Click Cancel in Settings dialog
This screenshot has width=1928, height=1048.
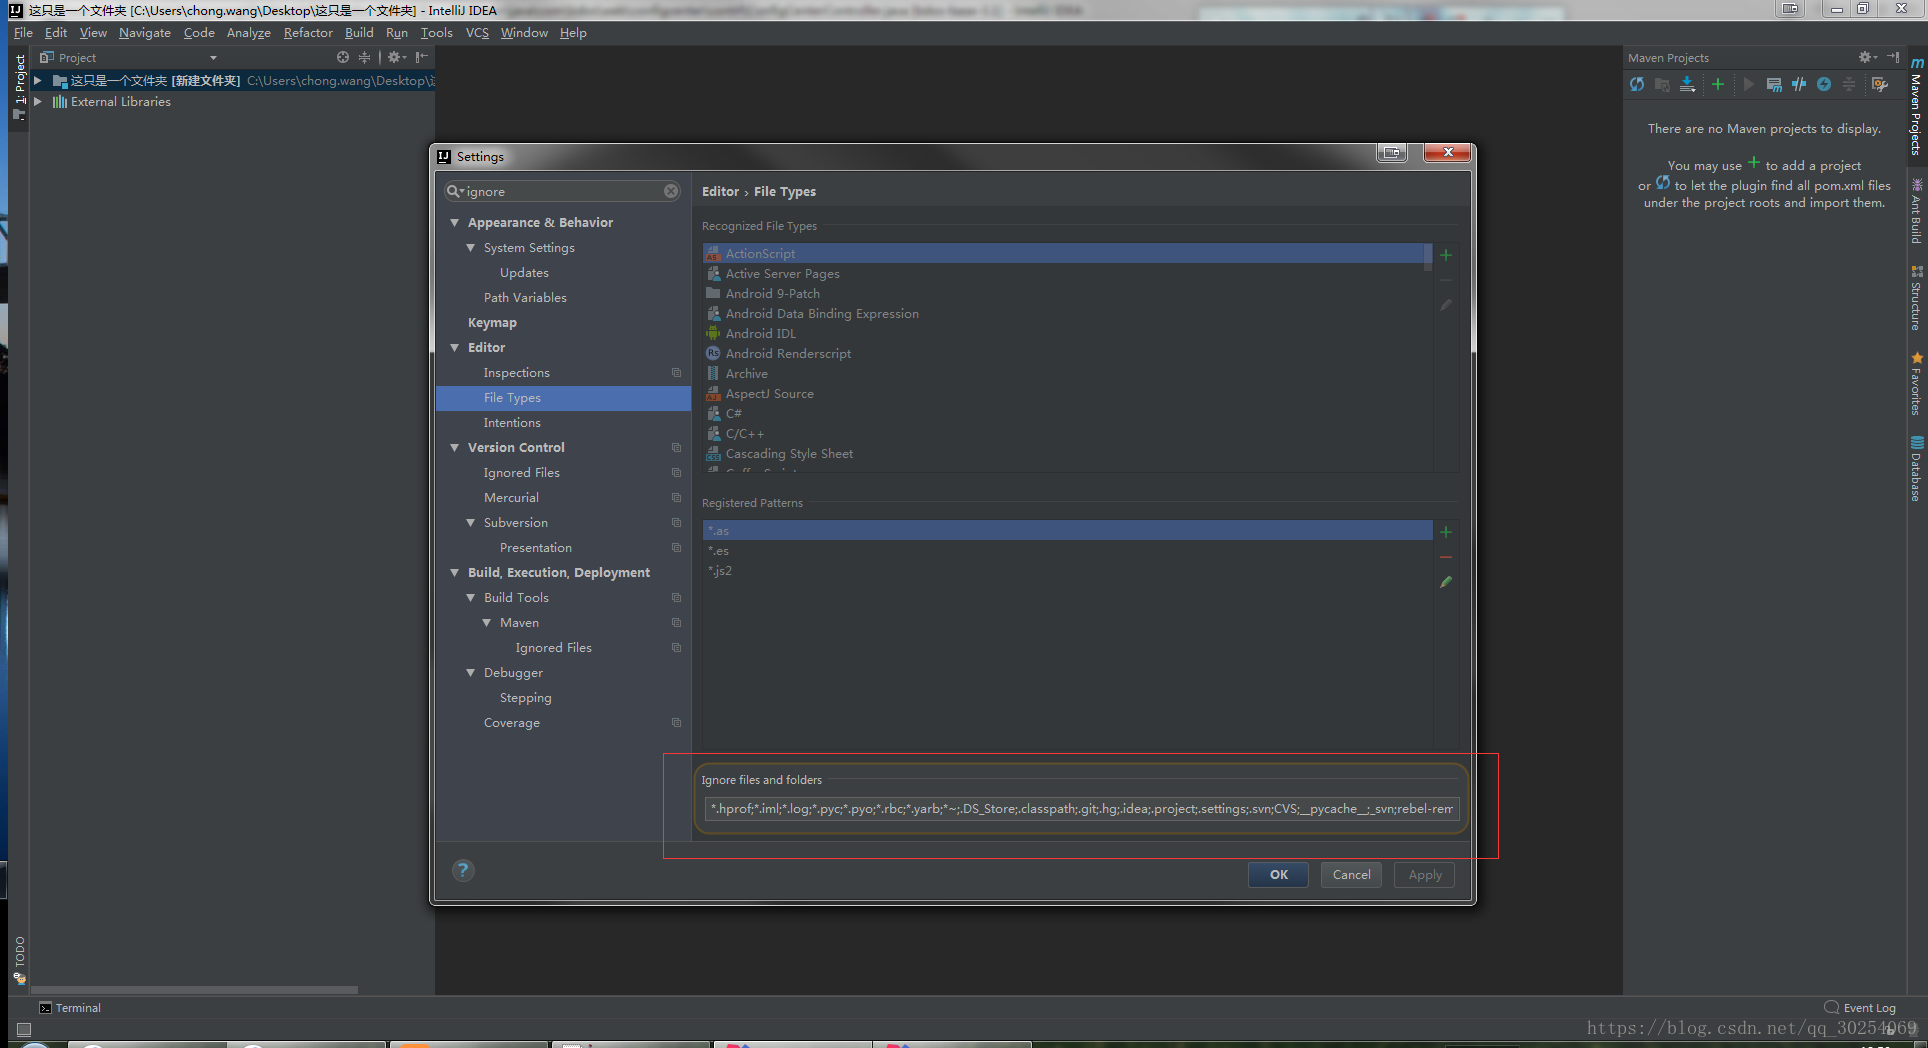point(1351,874)
